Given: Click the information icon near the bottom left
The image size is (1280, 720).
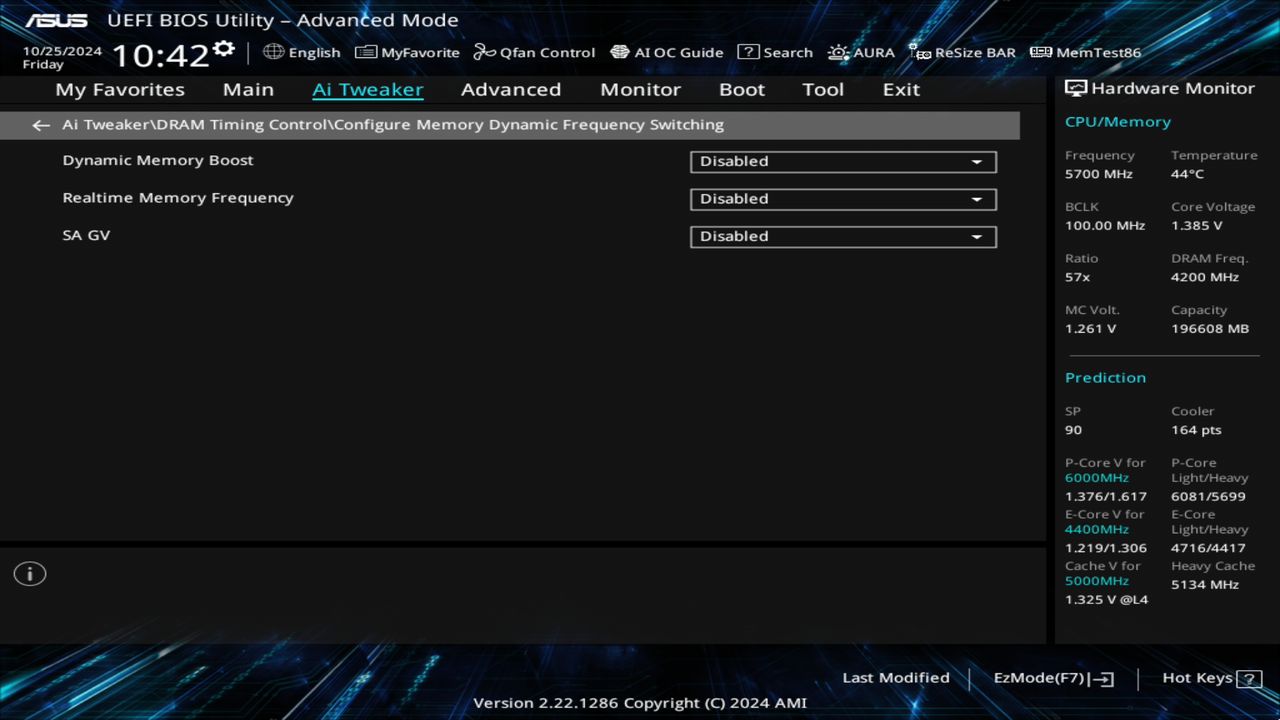Looking at the screenshot, I should (x=29, y=573).
